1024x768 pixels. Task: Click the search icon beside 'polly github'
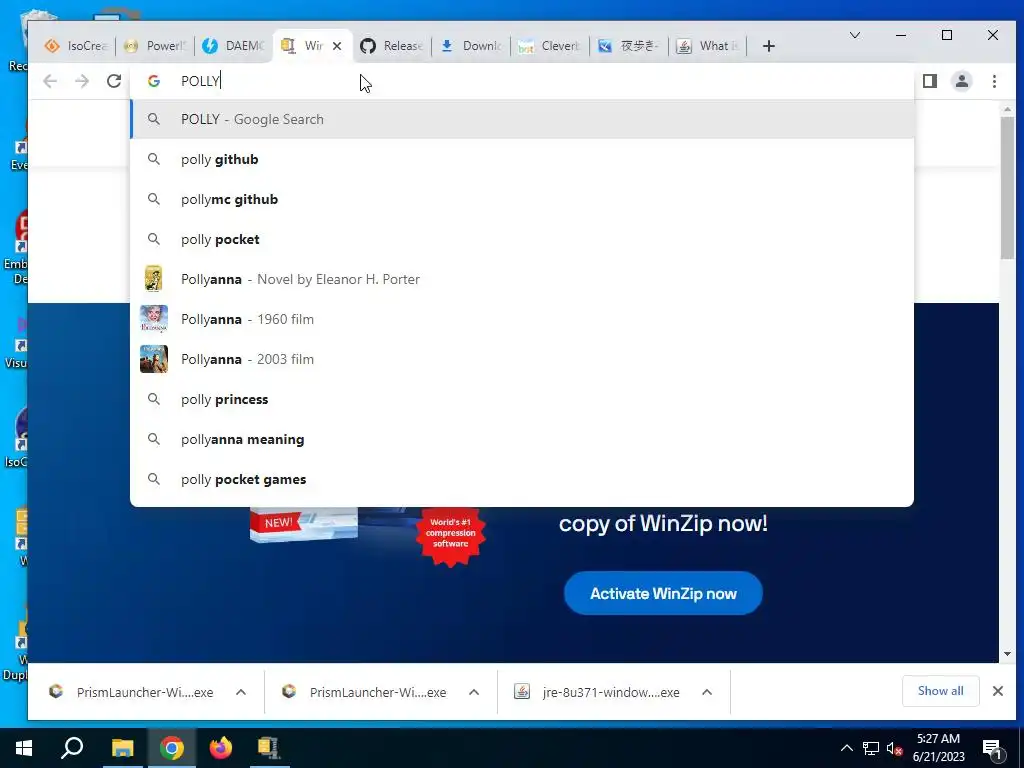(153, 159)
